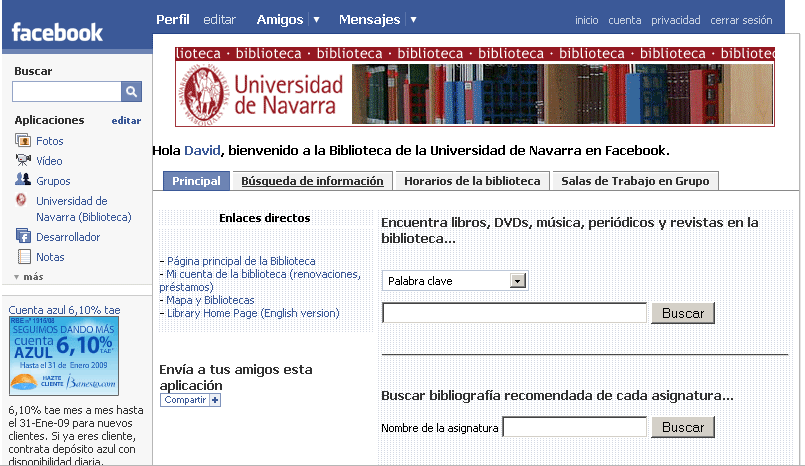Viewport: 805px width, 466px height.
Task: Focus the catalog search text field
Action: (514, 313)
